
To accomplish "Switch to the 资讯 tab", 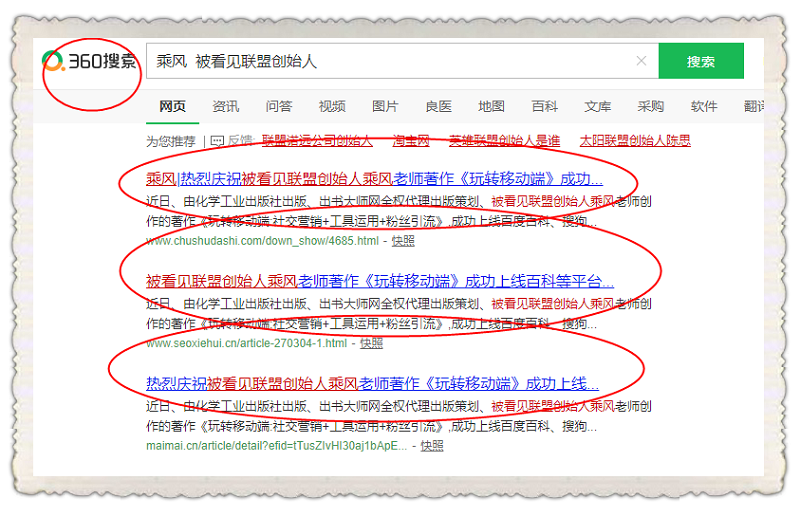I will point(225,106).
